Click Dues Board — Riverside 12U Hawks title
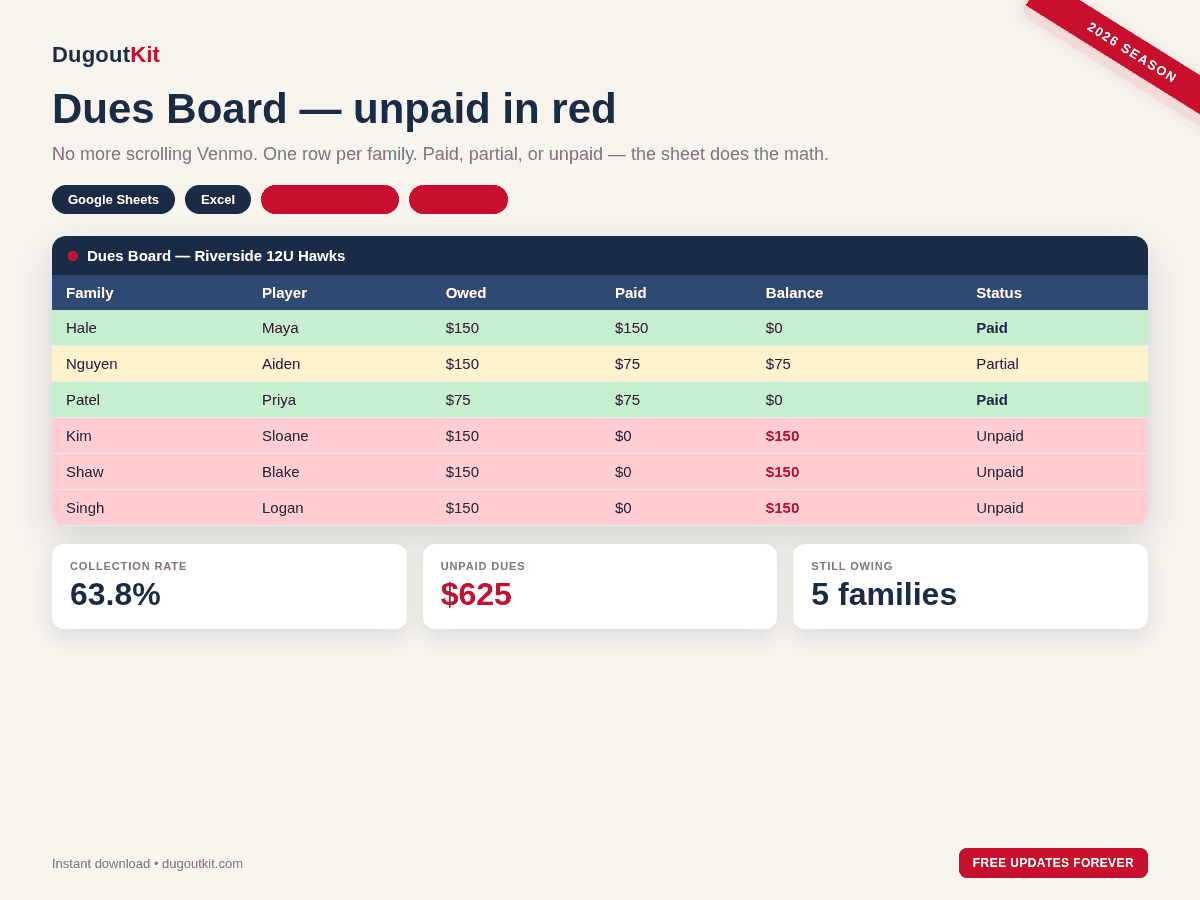Screen dimensions: 1200x900 pos(216,255)
